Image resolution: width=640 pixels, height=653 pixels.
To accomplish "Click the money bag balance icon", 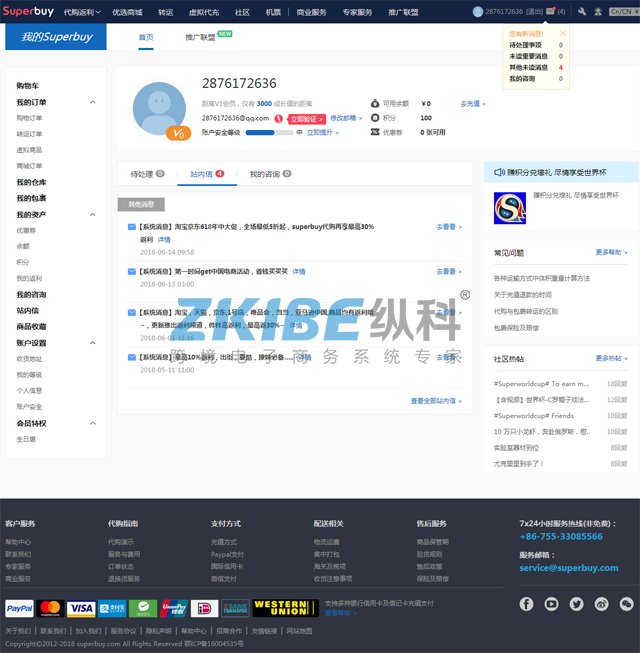I will [375, 103].
